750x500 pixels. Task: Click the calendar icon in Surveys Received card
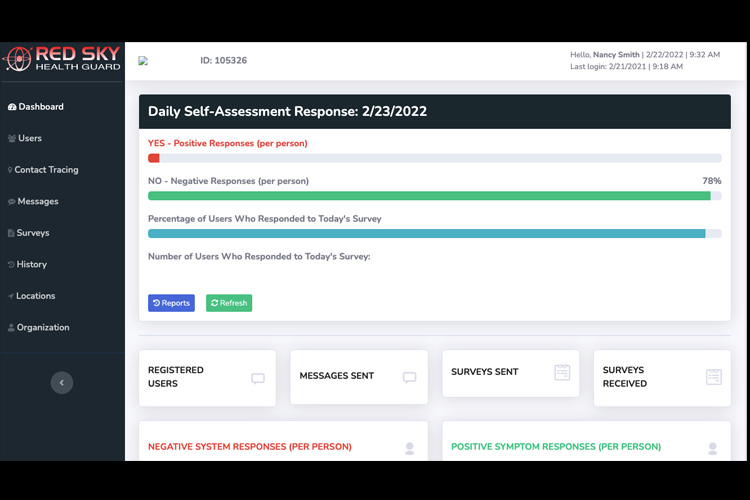(713, 377)
